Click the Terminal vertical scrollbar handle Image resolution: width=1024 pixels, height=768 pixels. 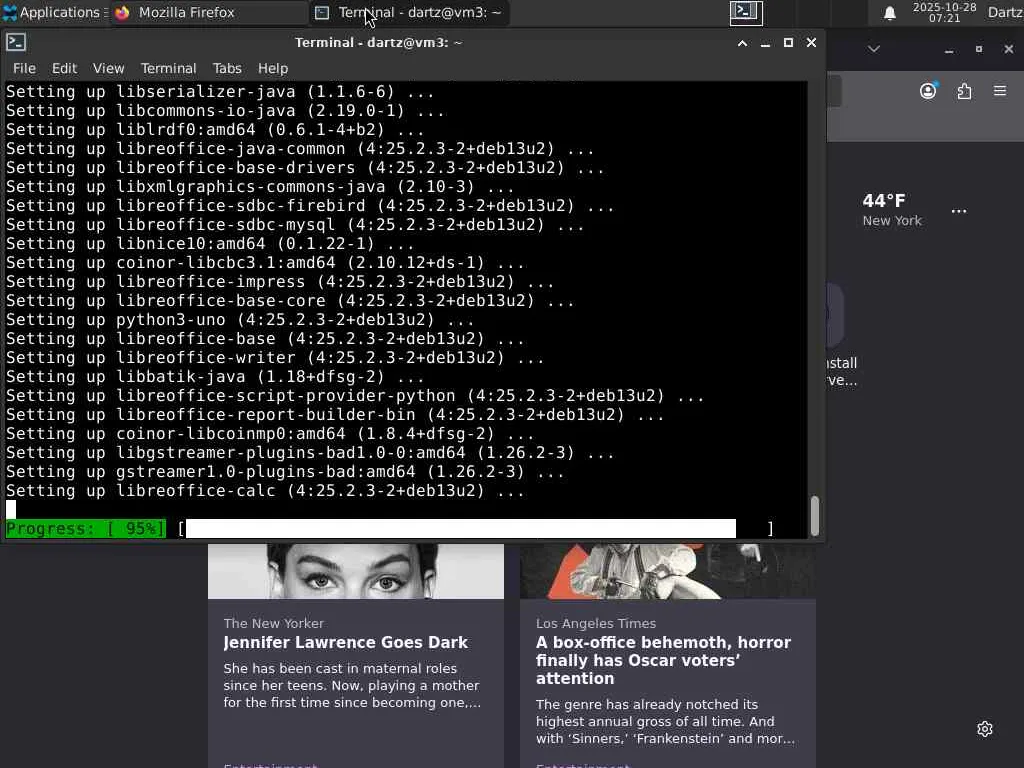tap(814, 515)
